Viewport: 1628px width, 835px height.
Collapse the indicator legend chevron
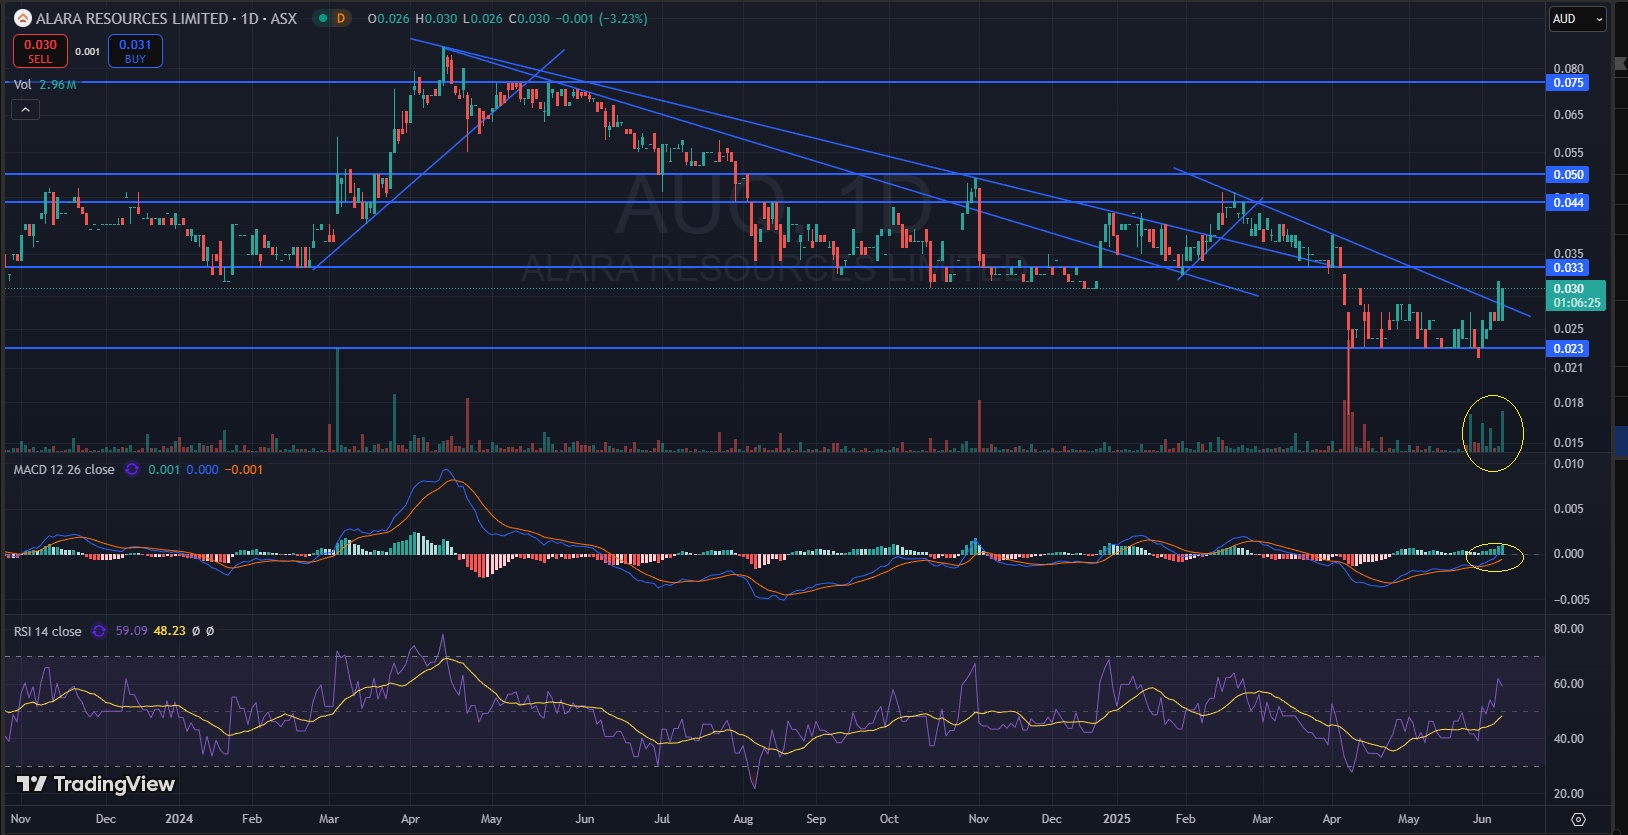[25, 109]
